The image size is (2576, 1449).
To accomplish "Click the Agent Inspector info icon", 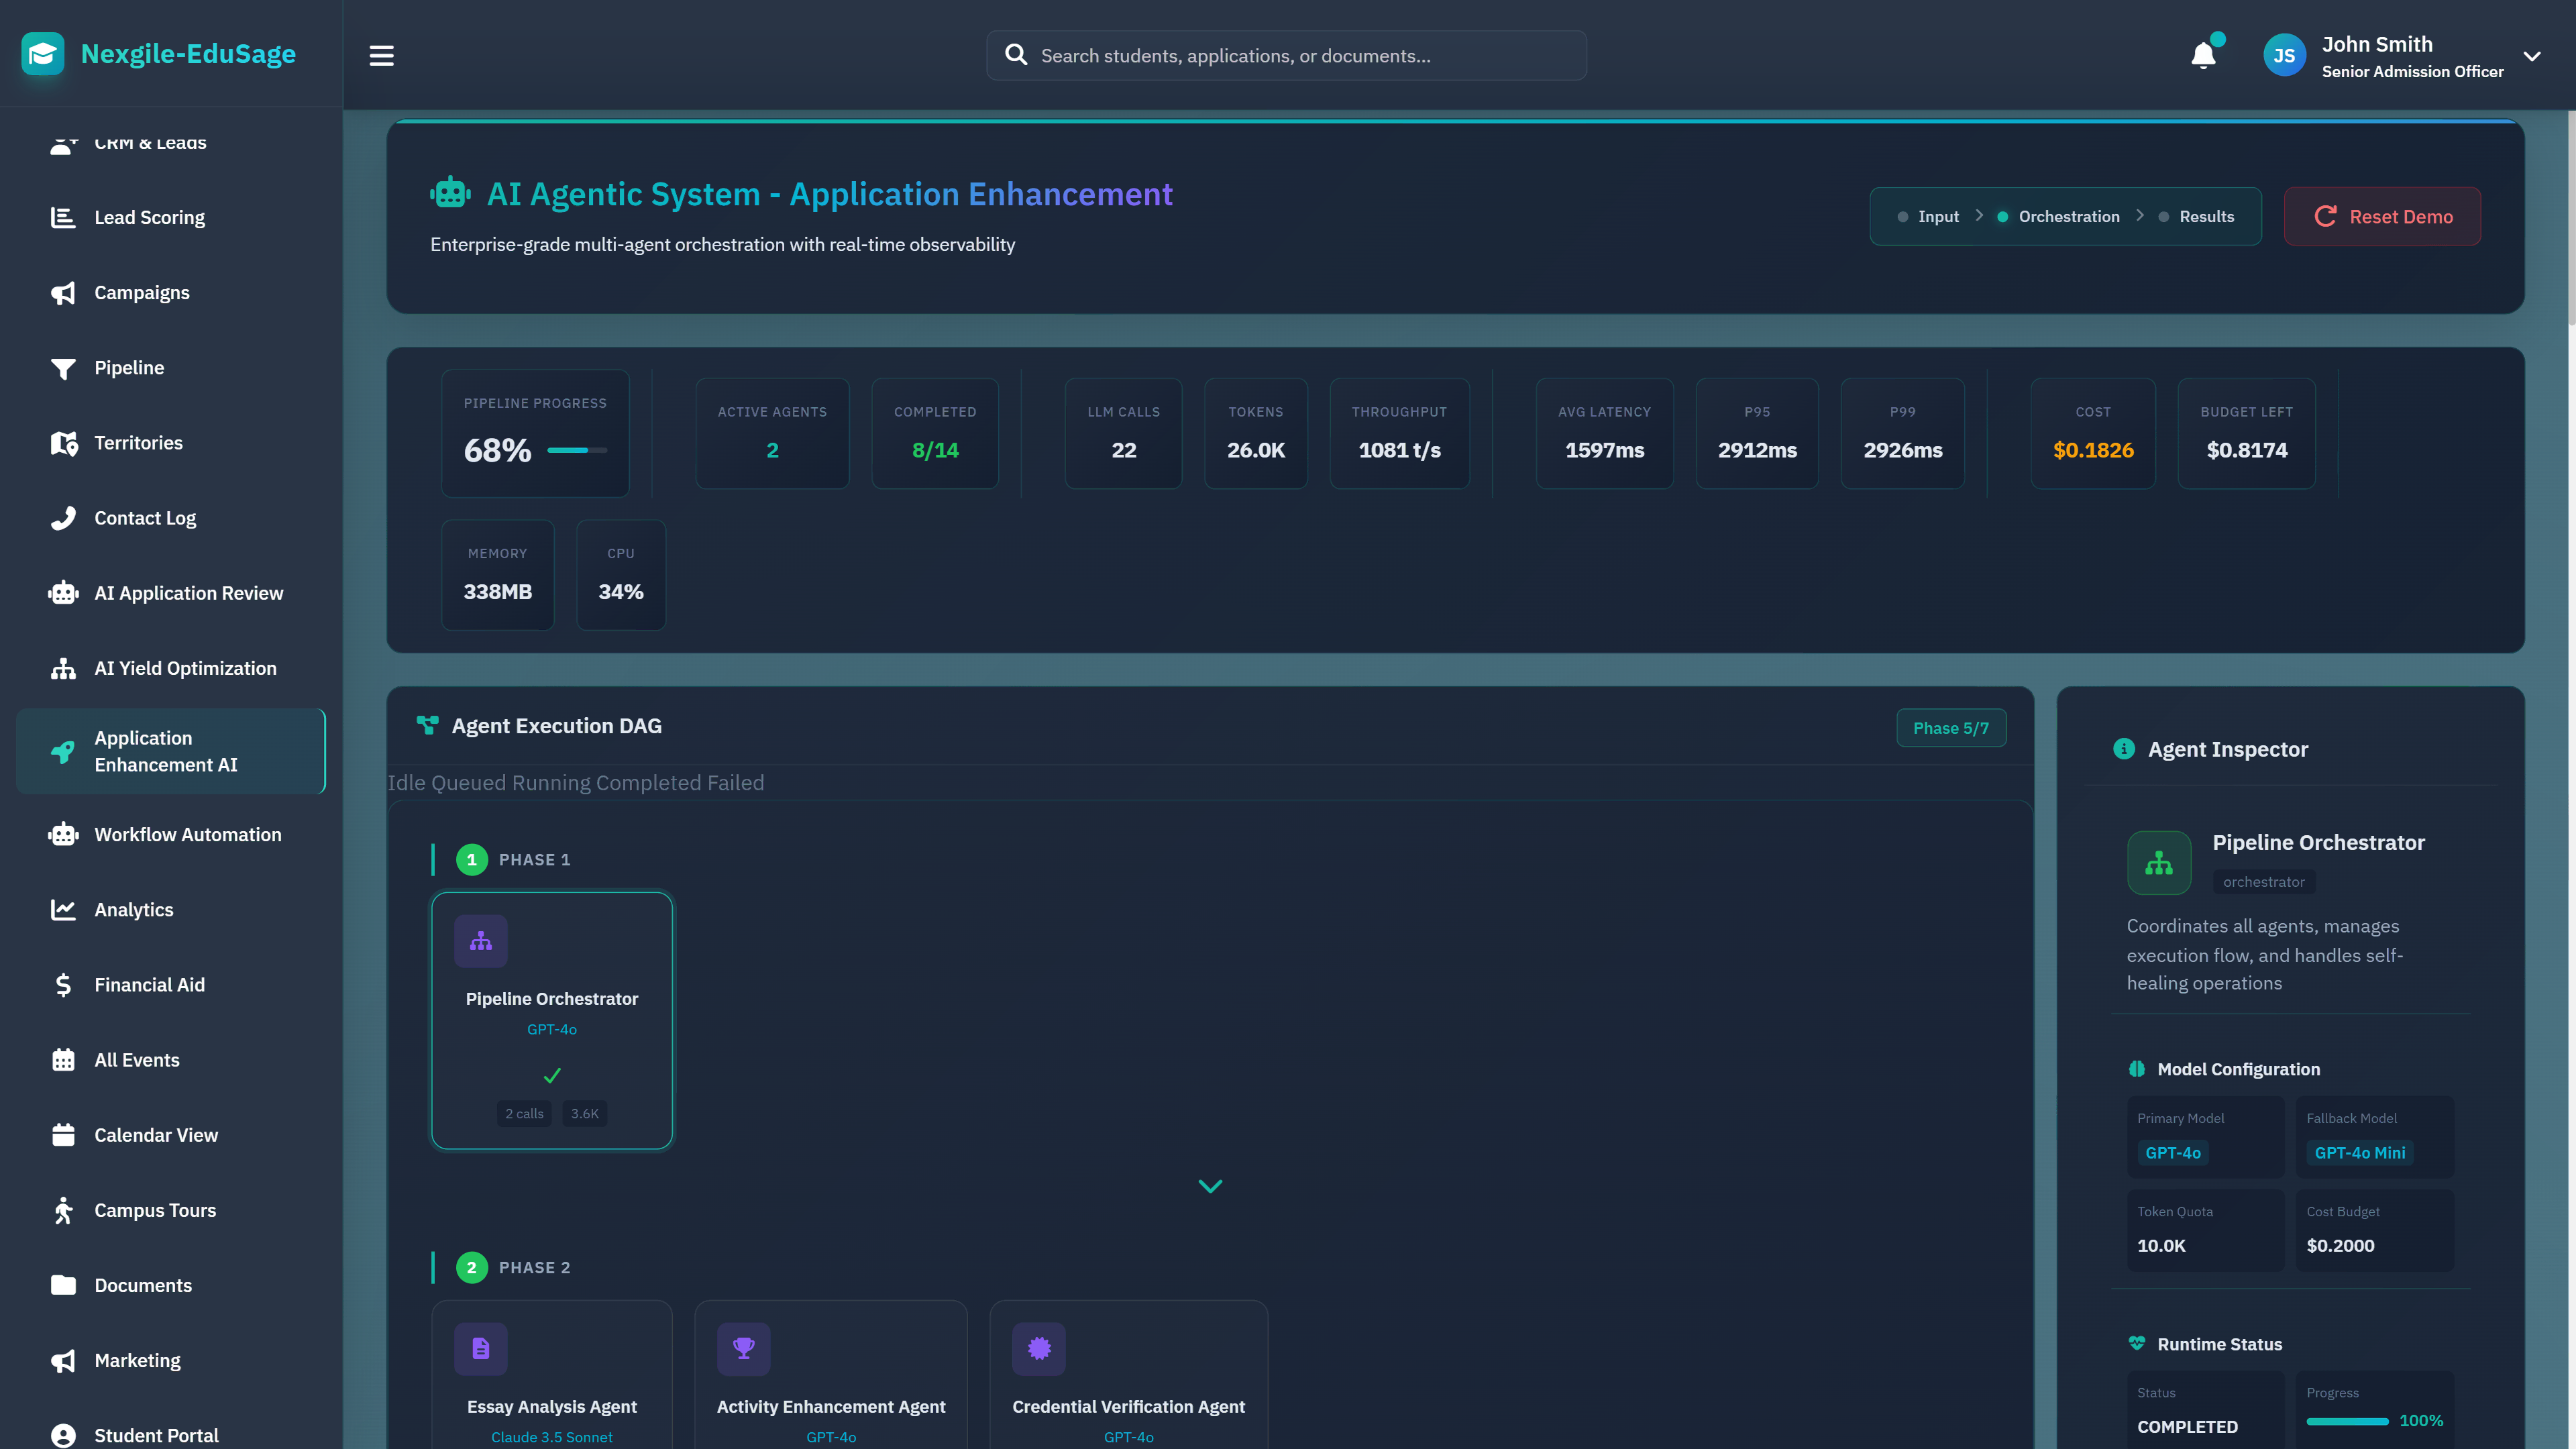I will point(2124,749).
